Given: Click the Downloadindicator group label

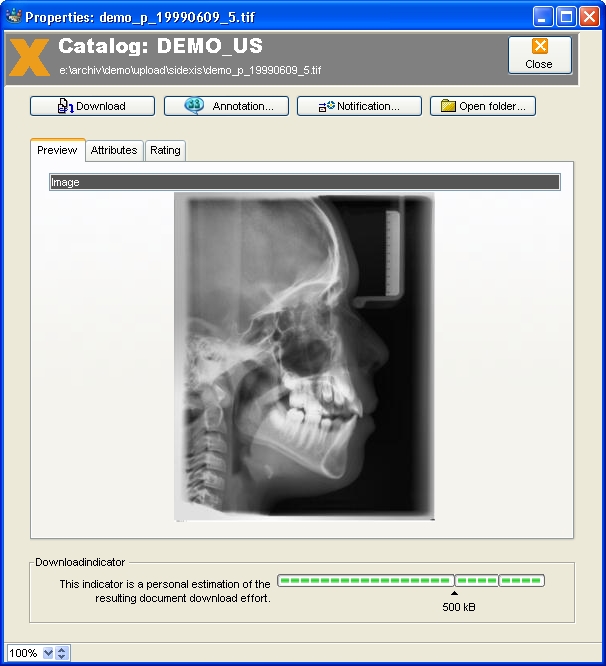Looking at the screenshot, I should (80, 562).
